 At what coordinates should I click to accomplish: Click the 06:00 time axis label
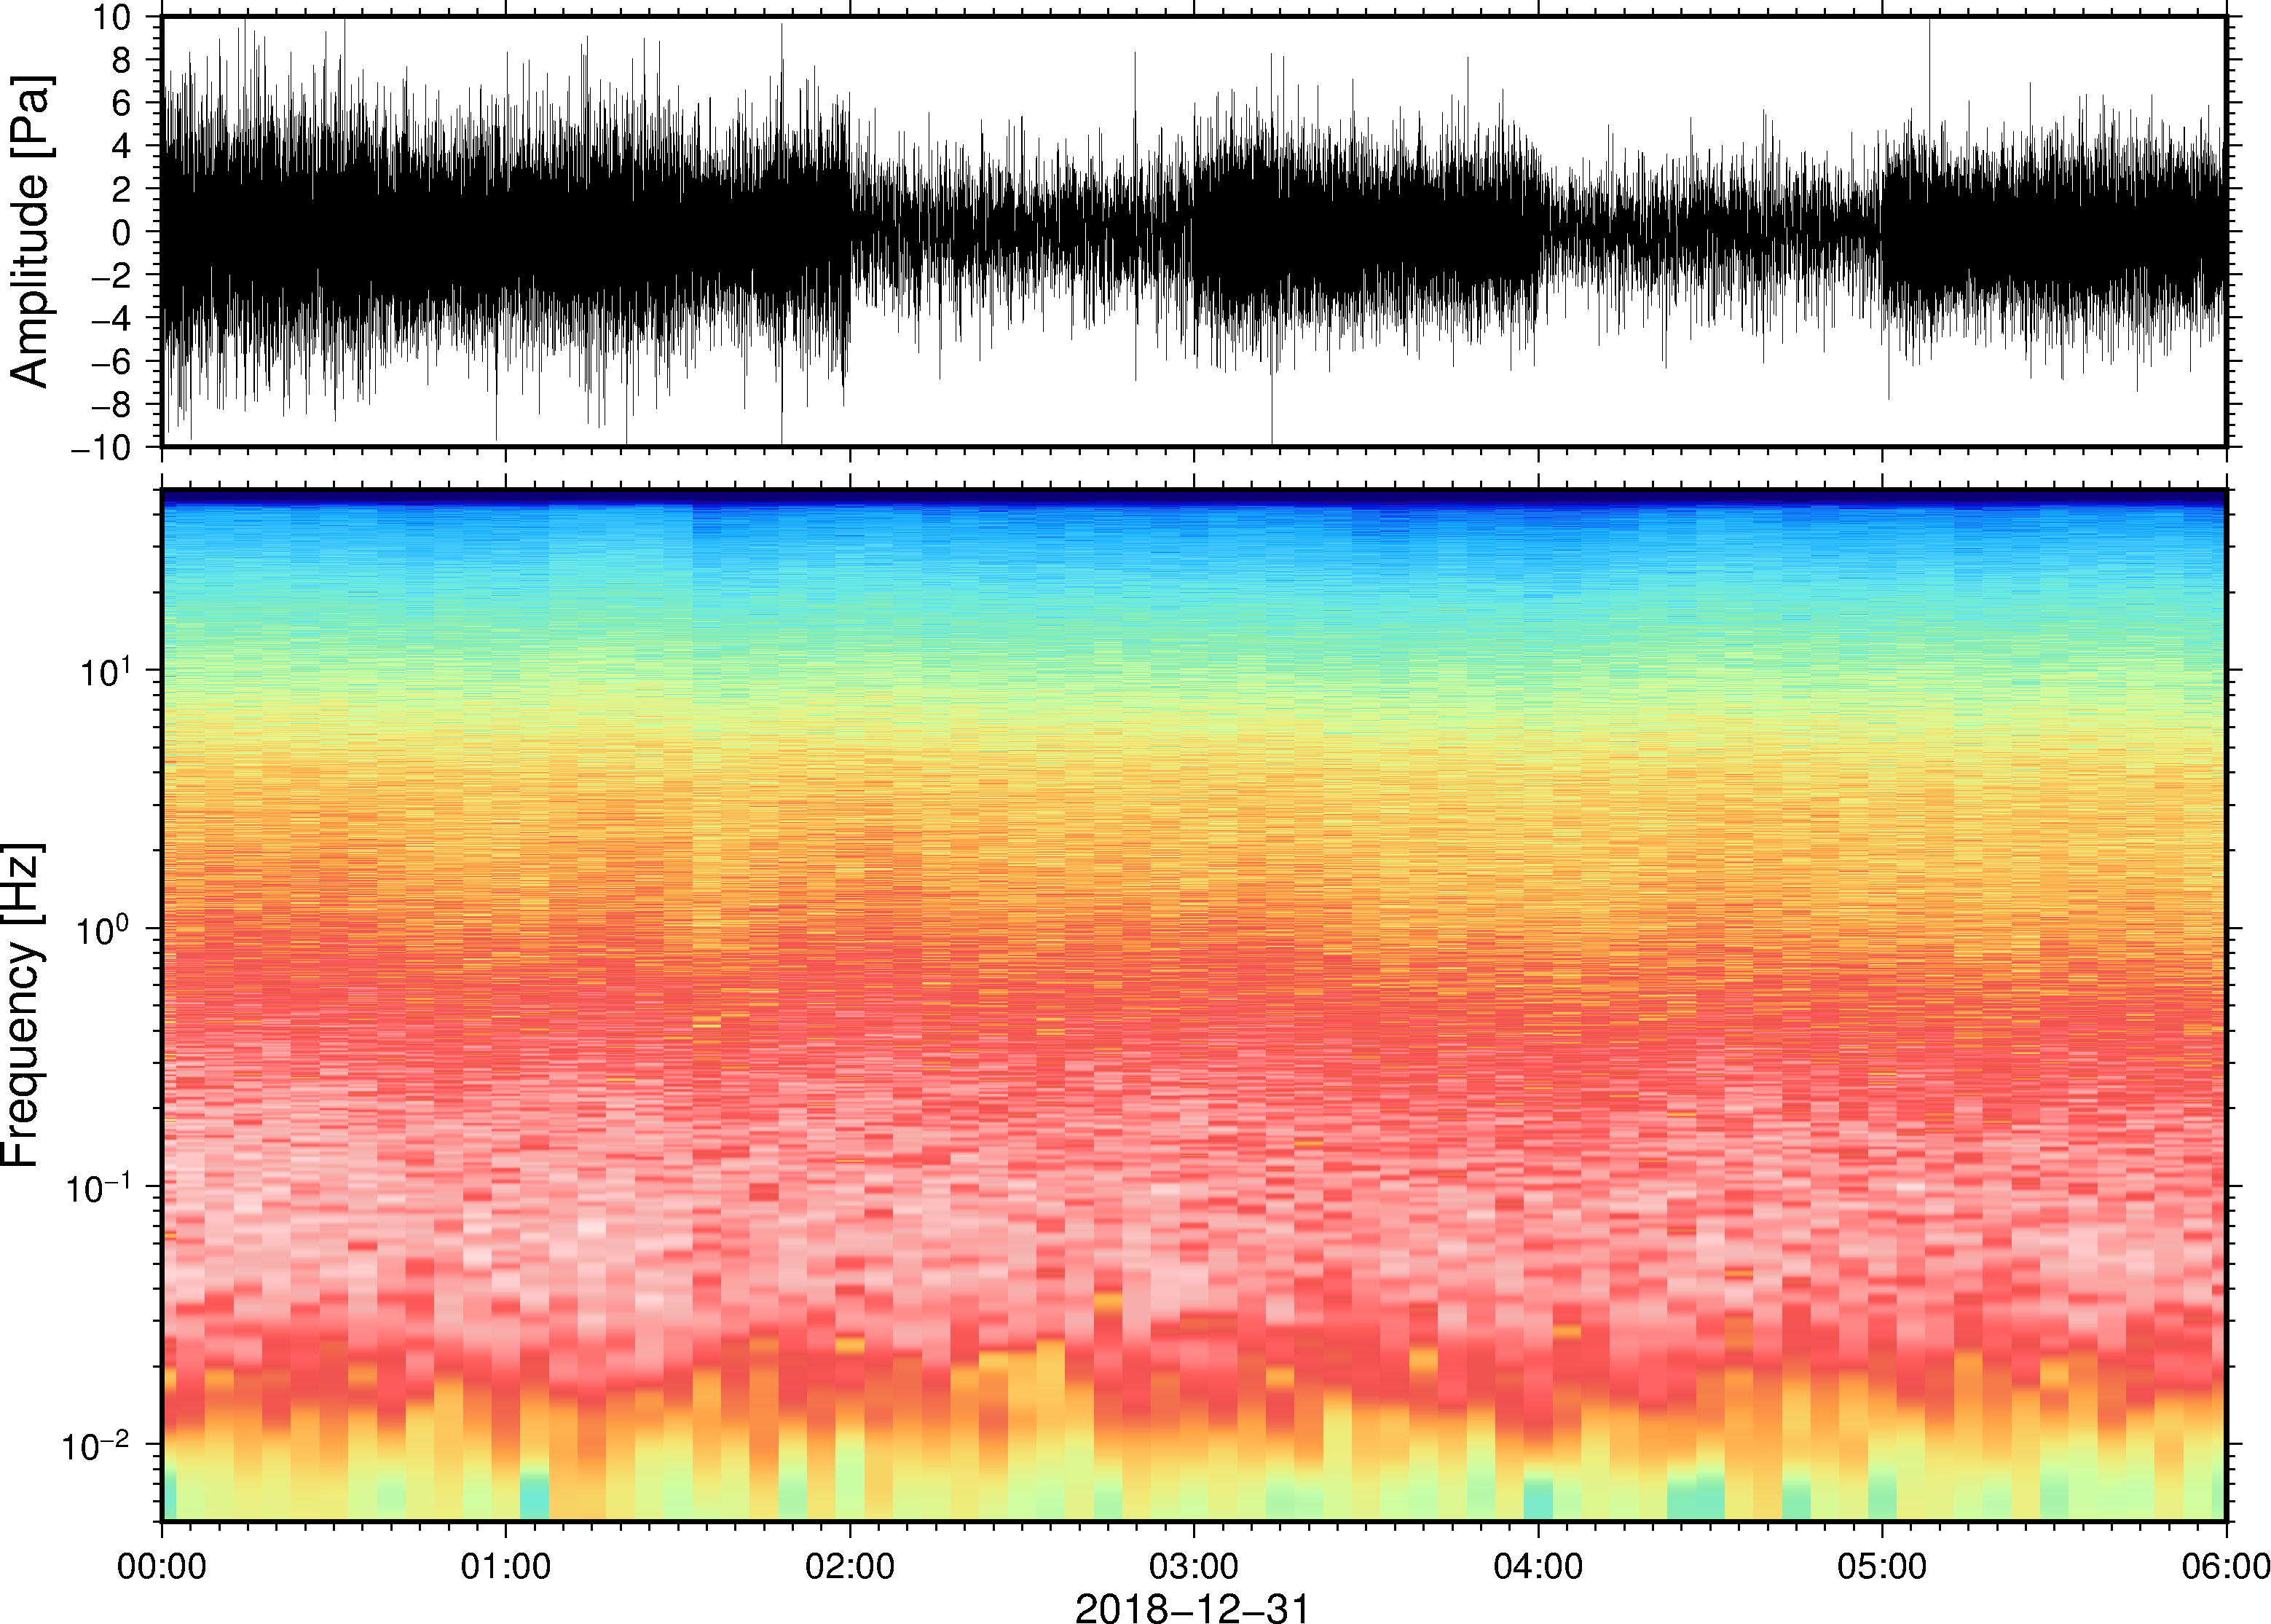(x=2226, y=1566)
